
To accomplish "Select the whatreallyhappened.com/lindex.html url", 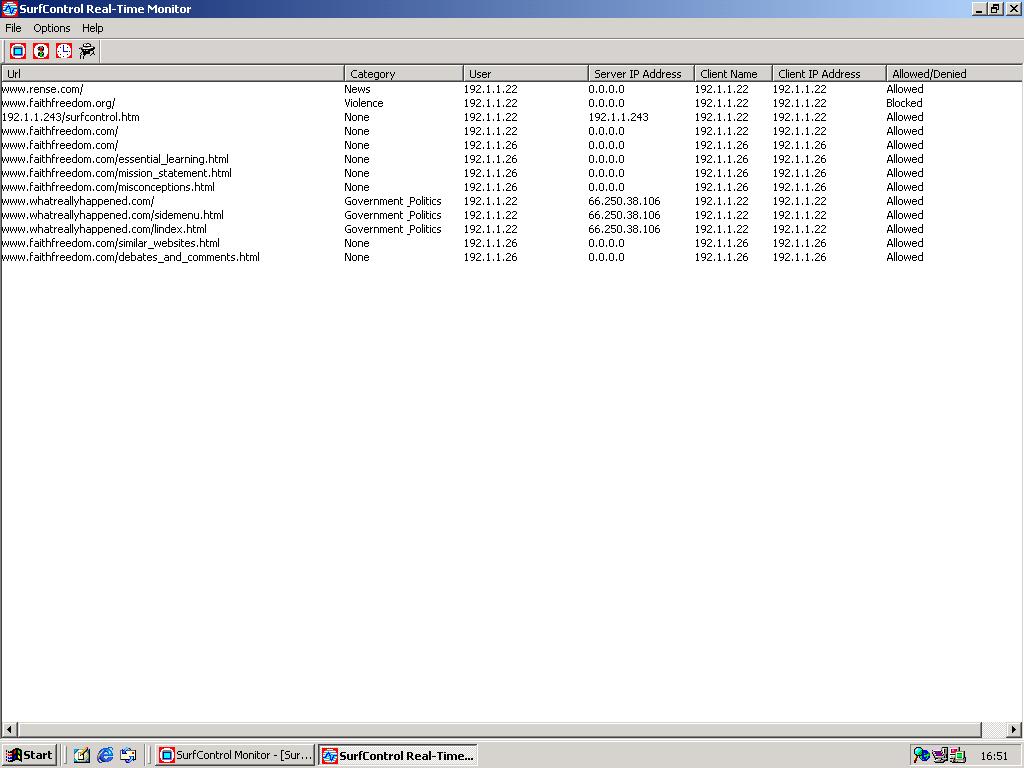I will pos(104,229).
